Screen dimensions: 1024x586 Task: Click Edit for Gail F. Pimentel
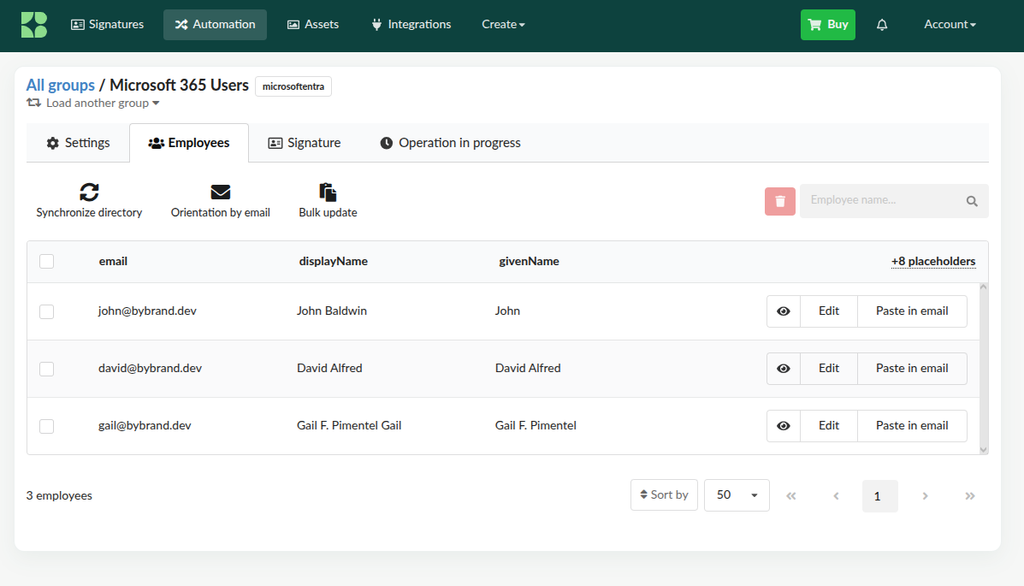[x=829, y=426]
